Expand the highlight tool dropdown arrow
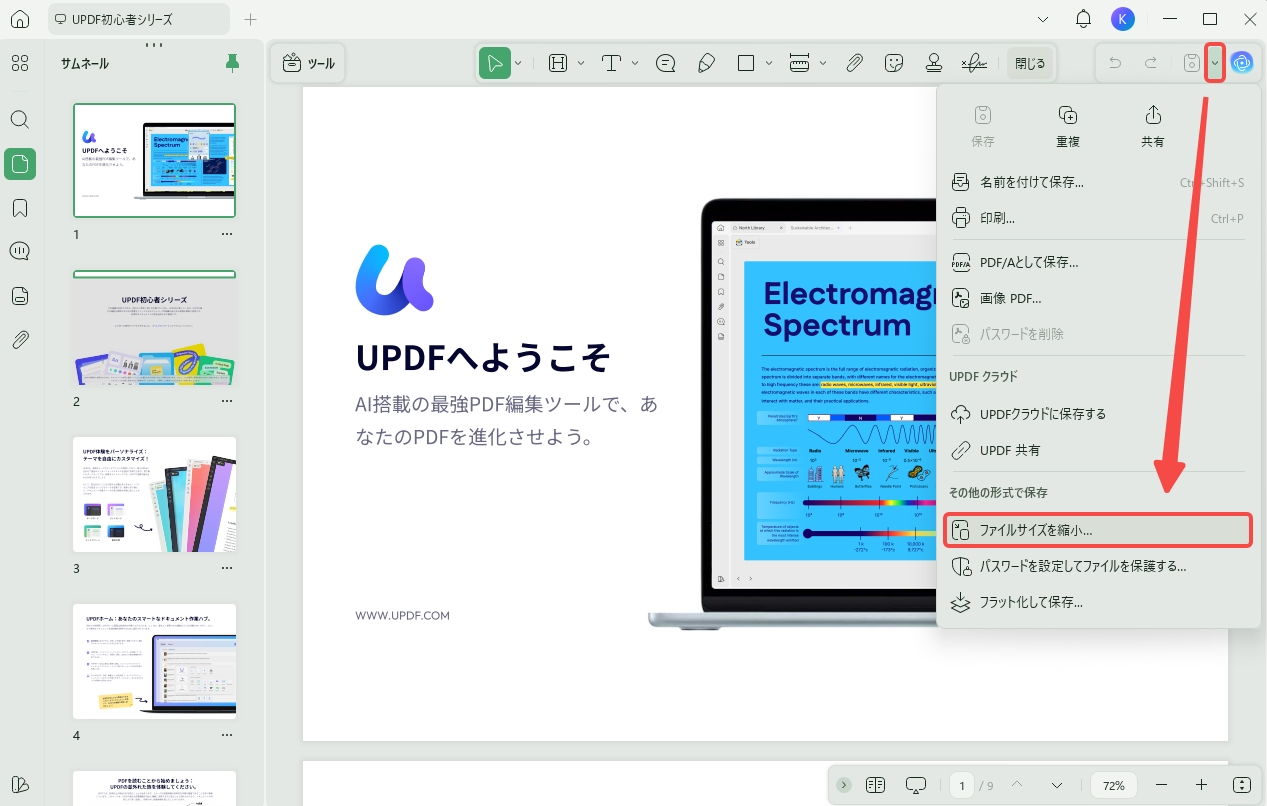The image size is (1267, 806). click(x=581, y=63)
